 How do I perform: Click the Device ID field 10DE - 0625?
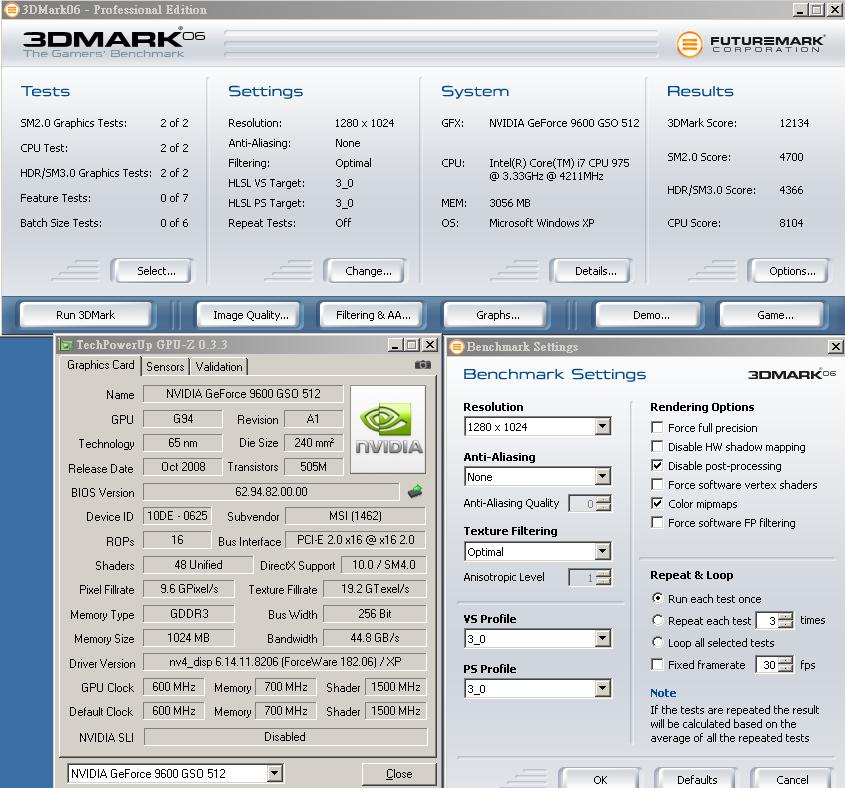[x=177, y=516]
